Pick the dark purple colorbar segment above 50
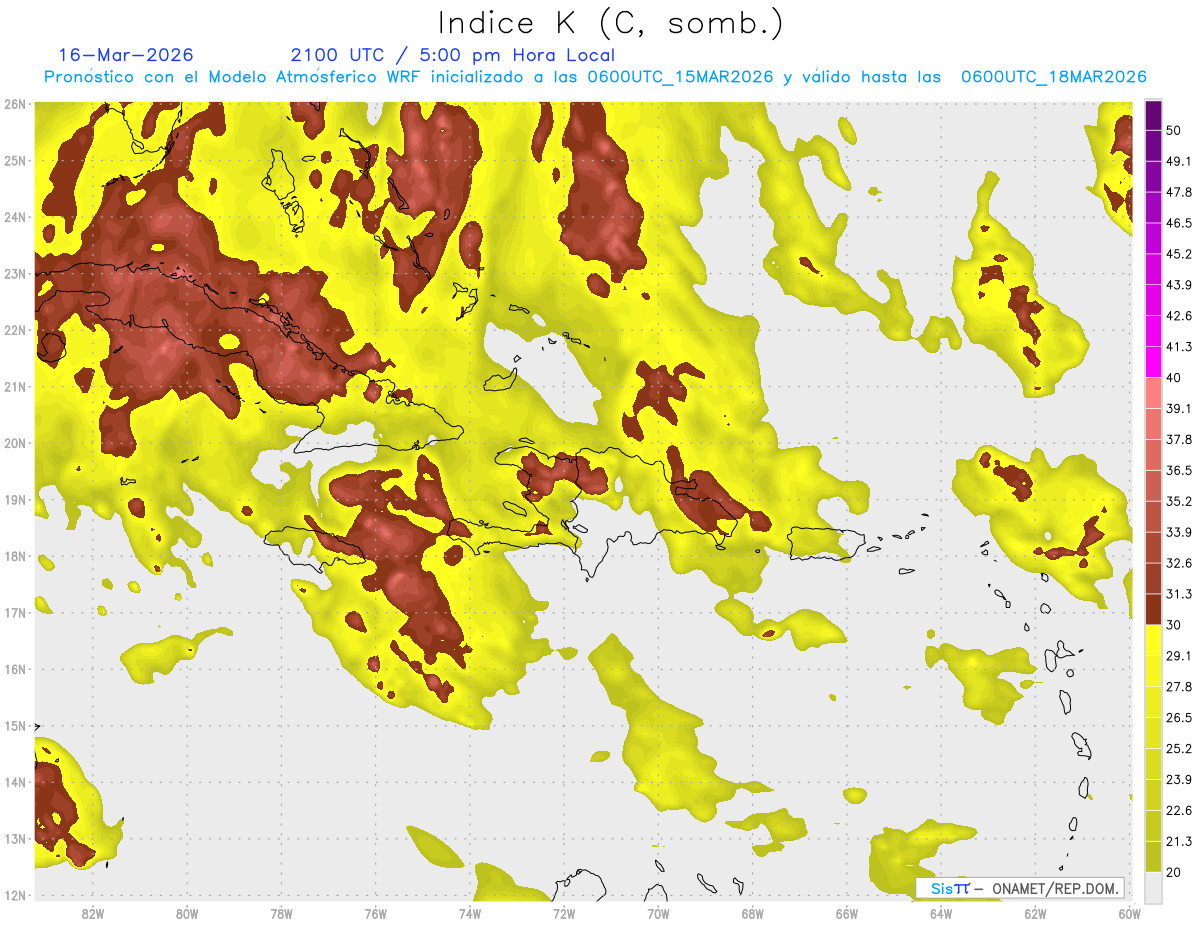The width and height of the screenshot is (1200, 927). tap(1153, 115)
